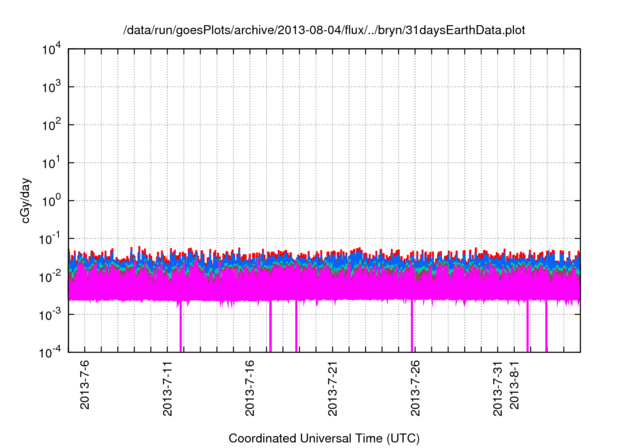Viewport: 640px width, 448px height.
Task: Click the 2013-7-16 date label
Action: click(x=249, y=388)
